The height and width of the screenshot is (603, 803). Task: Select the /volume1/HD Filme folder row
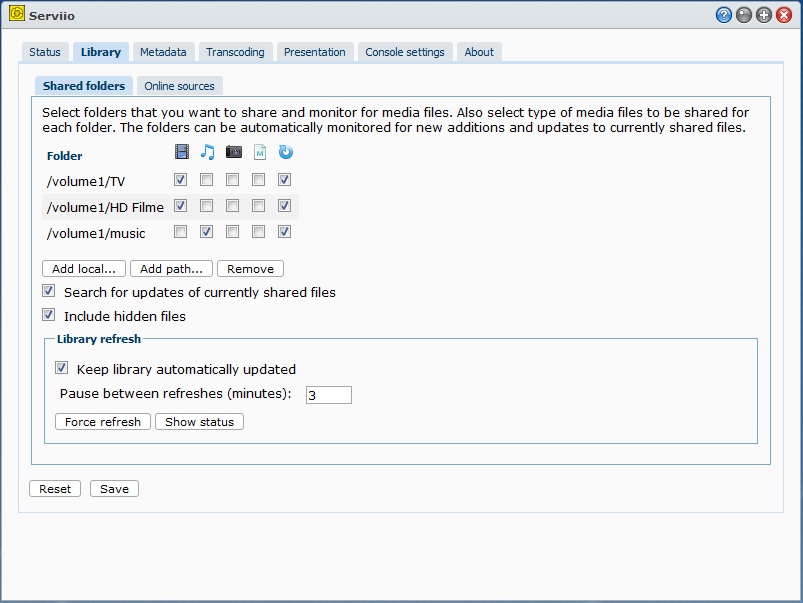point(170,207)
